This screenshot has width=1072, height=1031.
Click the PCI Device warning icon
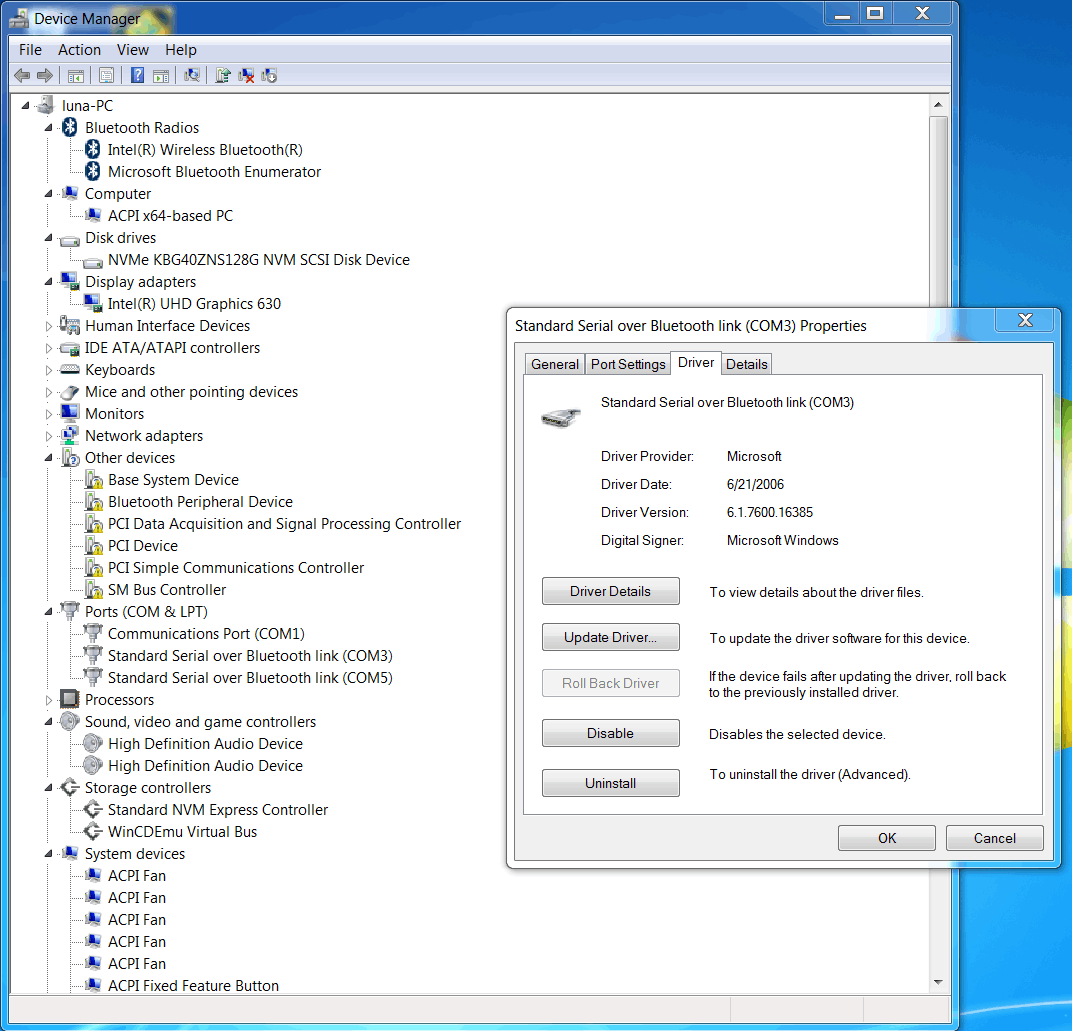point(94,545)
